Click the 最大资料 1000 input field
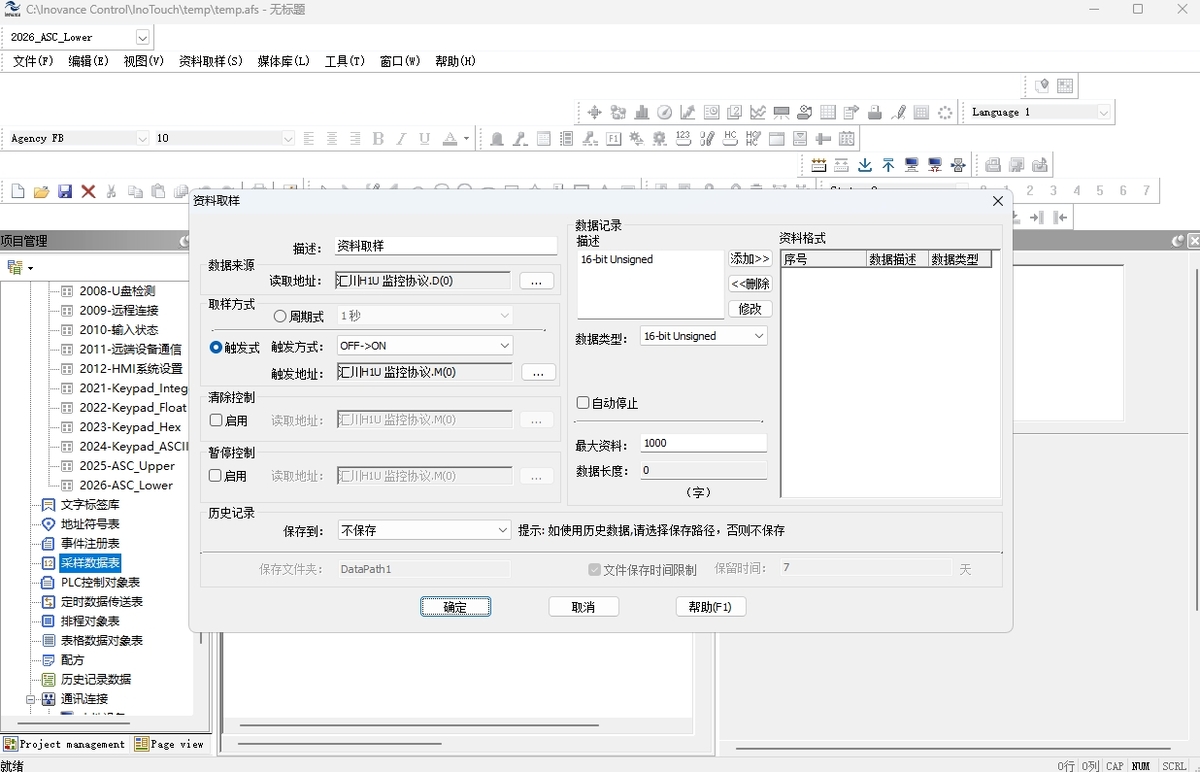Screen dimensions: 1200x772 click(703, 443)
